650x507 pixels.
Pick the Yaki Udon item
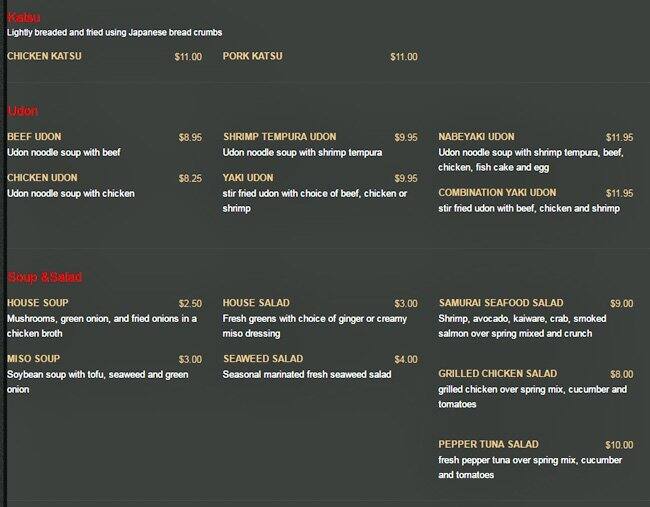coord(250,178)
